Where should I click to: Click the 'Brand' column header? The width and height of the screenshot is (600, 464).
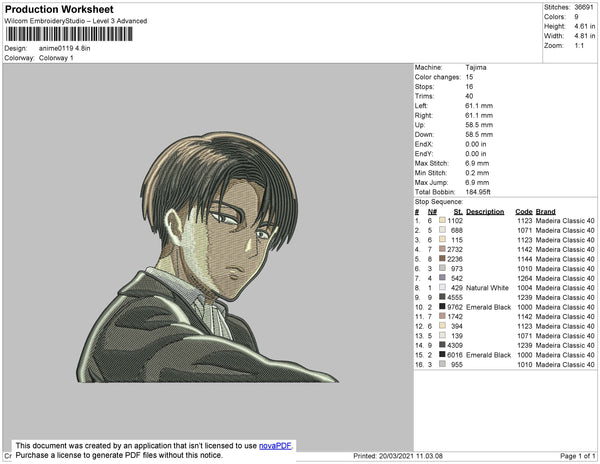click(546, 212)
